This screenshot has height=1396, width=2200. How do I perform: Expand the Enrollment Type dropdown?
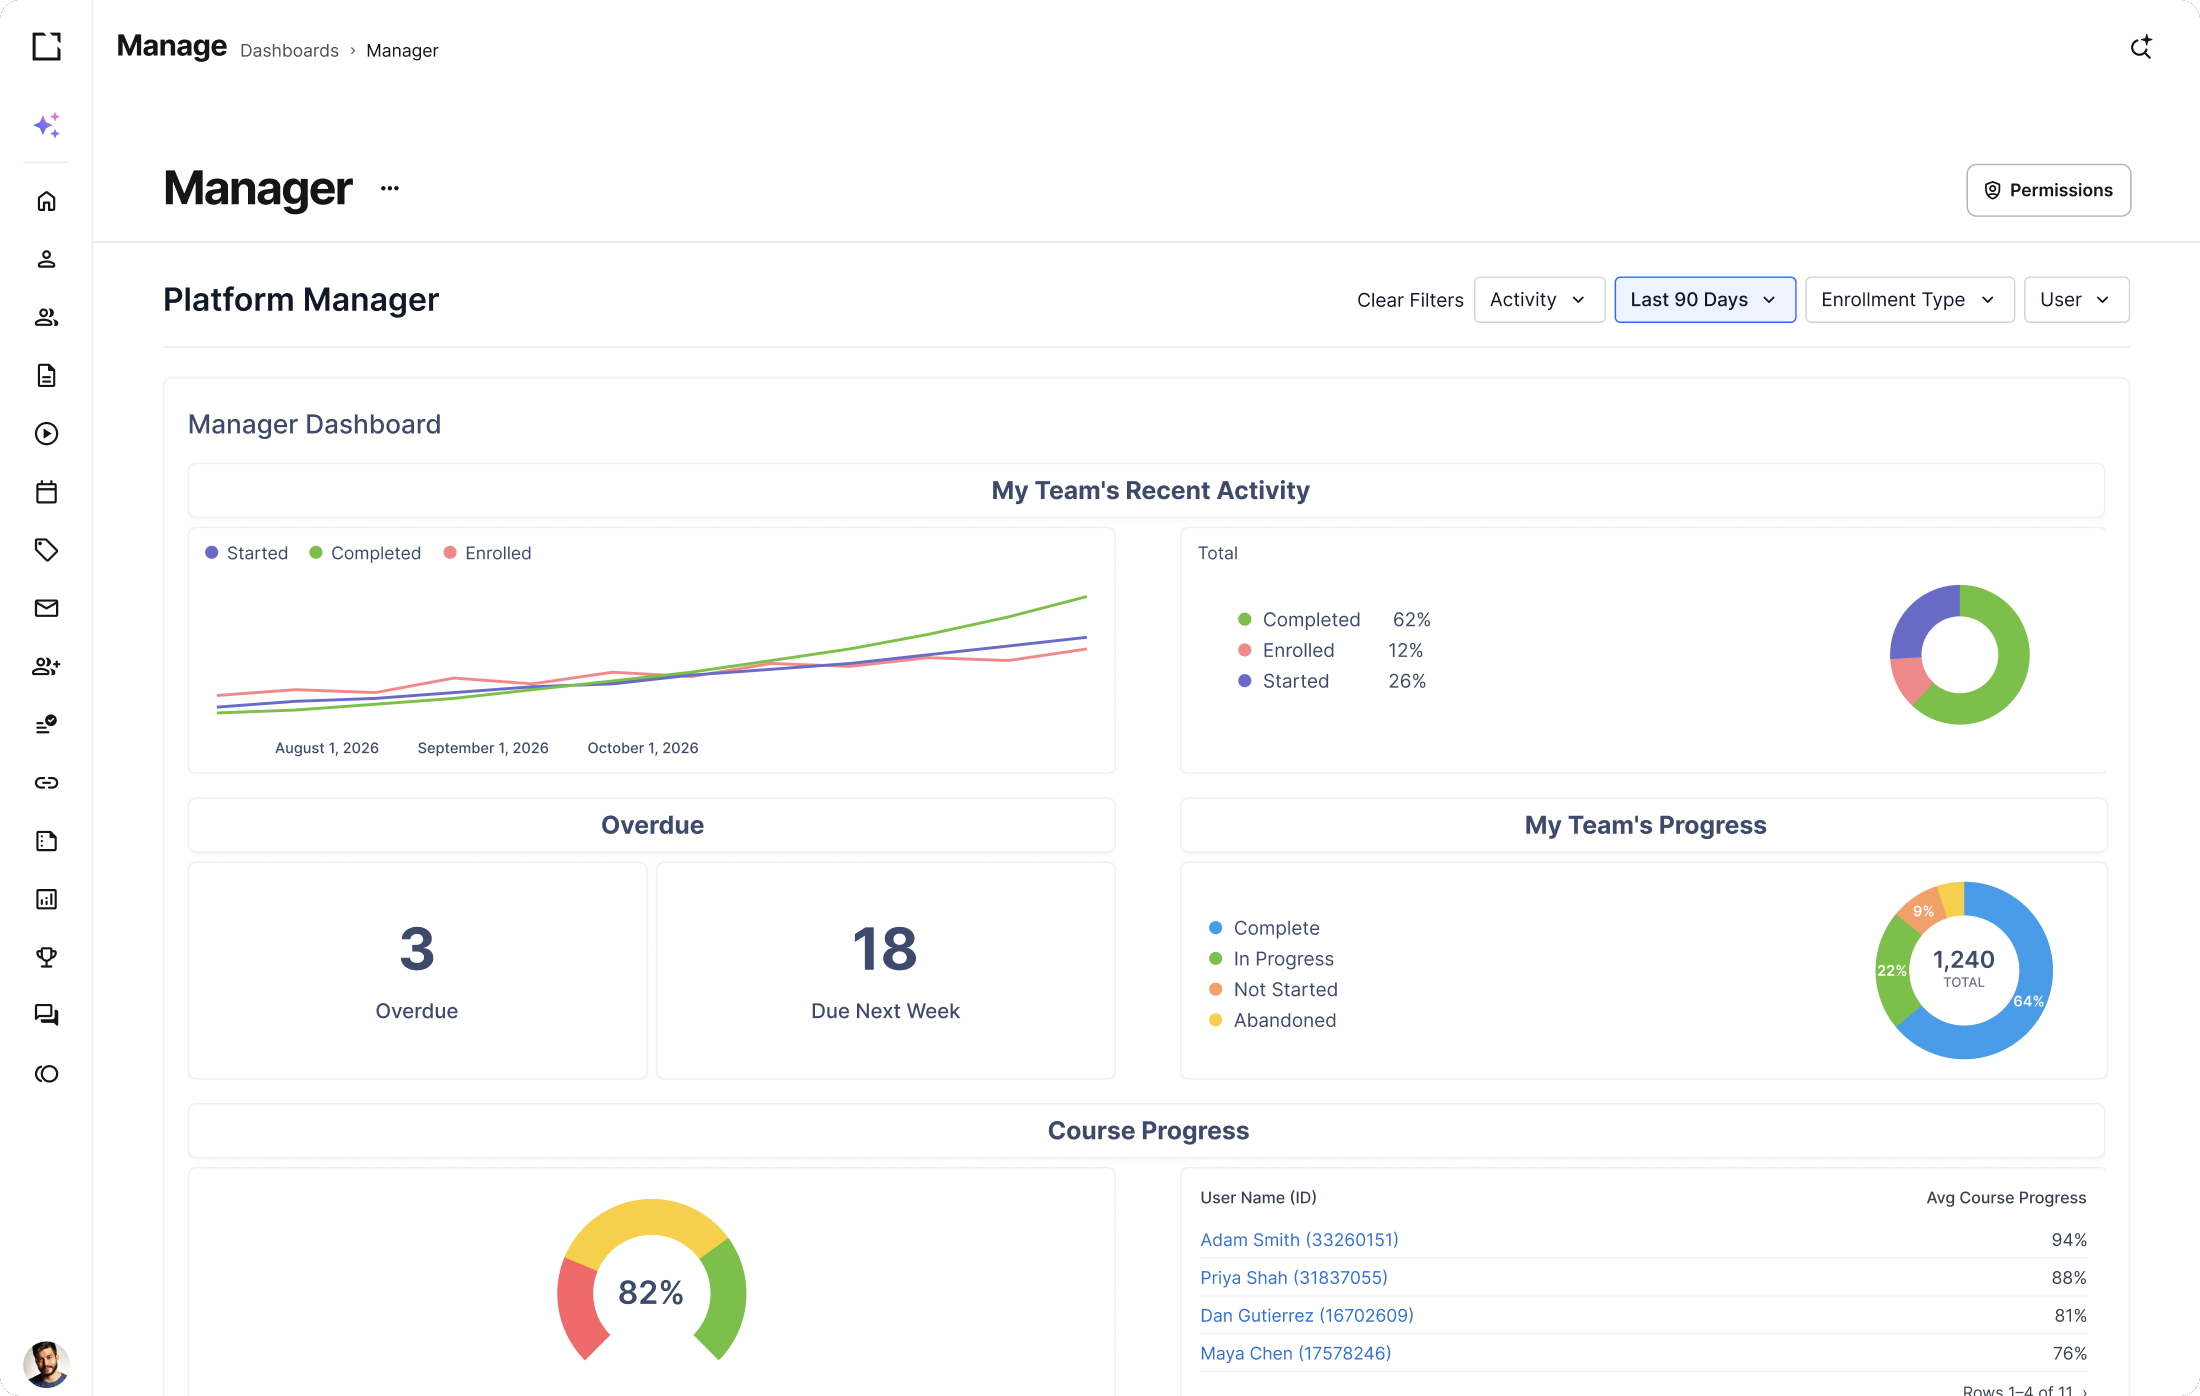point(1909,300)
